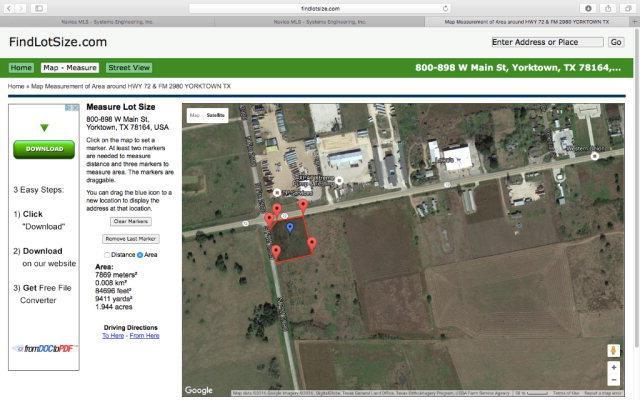Reload the page with refresh icon

445,8
